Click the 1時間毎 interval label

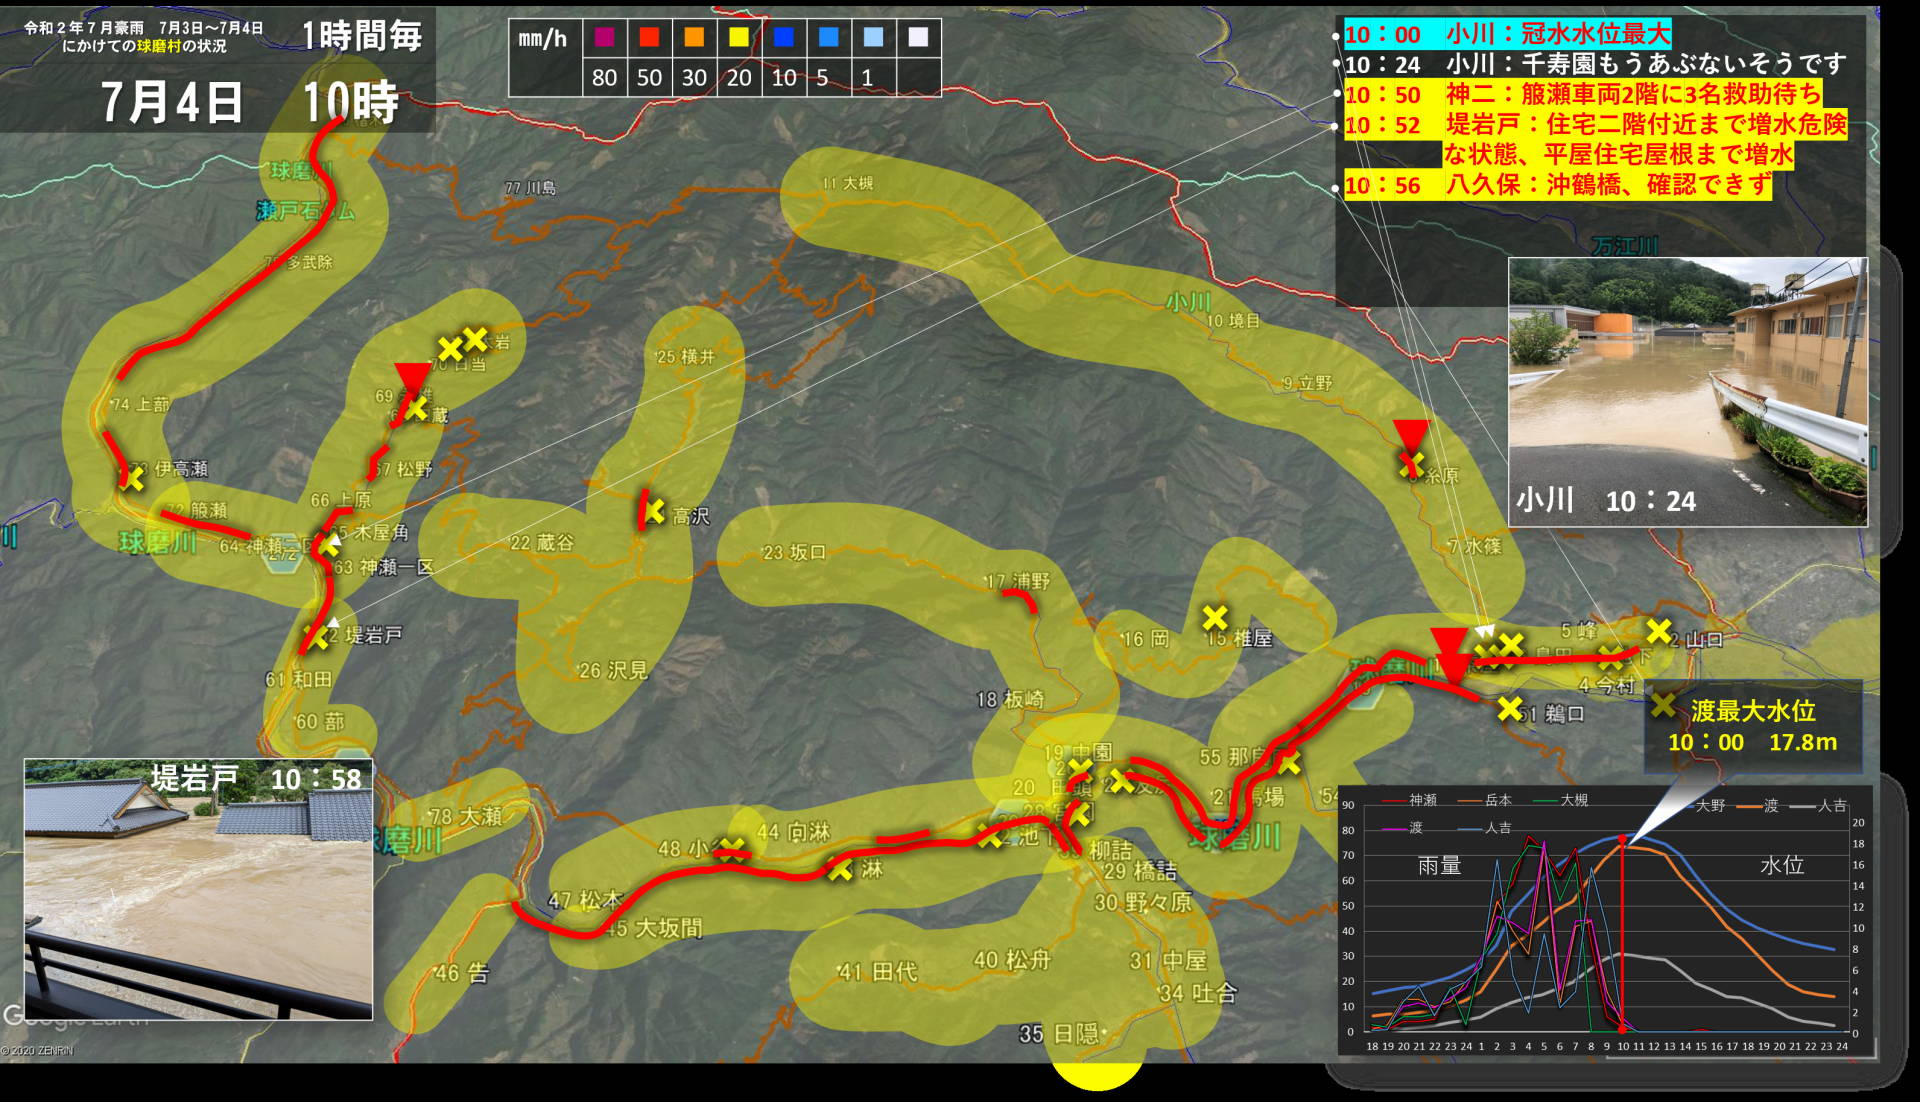362,36
